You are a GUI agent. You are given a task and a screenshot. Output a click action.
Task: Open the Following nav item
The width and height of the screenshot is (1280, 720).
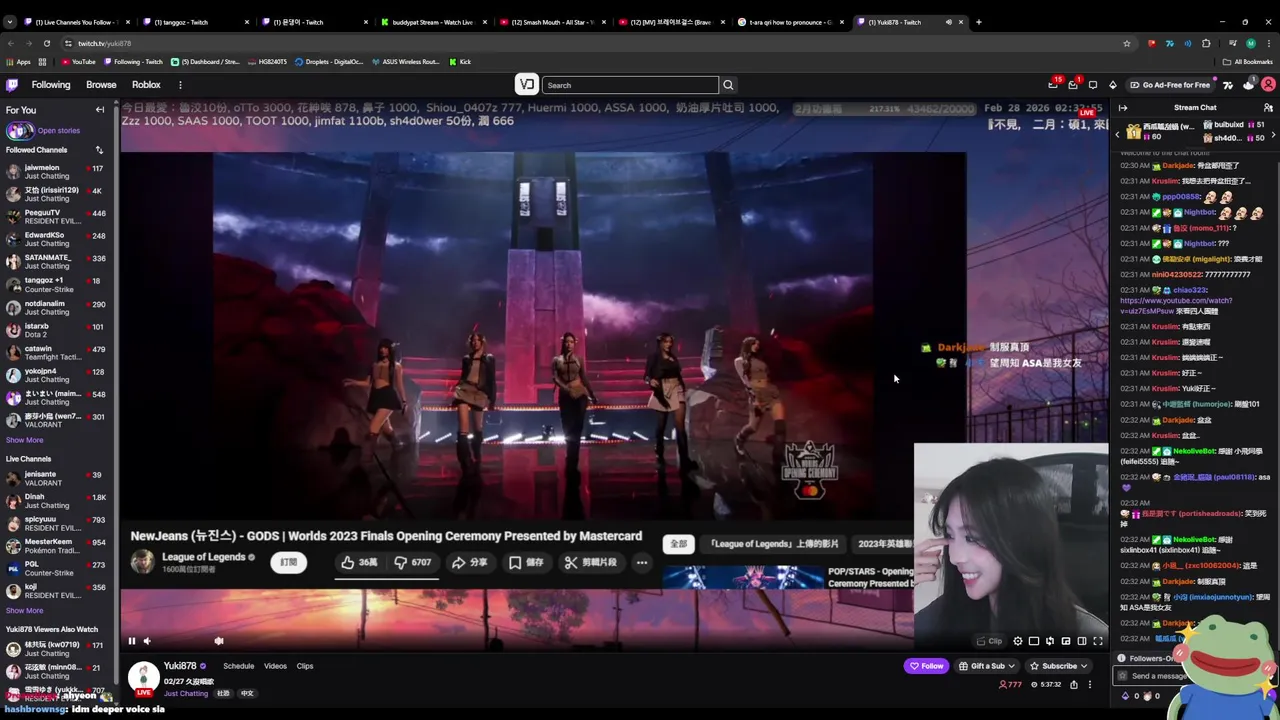(51, 85)
